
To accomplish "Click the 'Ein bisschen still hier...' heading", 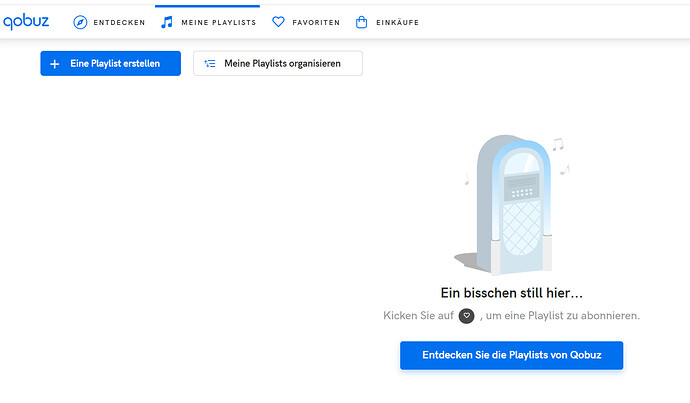I will [512, 293].
